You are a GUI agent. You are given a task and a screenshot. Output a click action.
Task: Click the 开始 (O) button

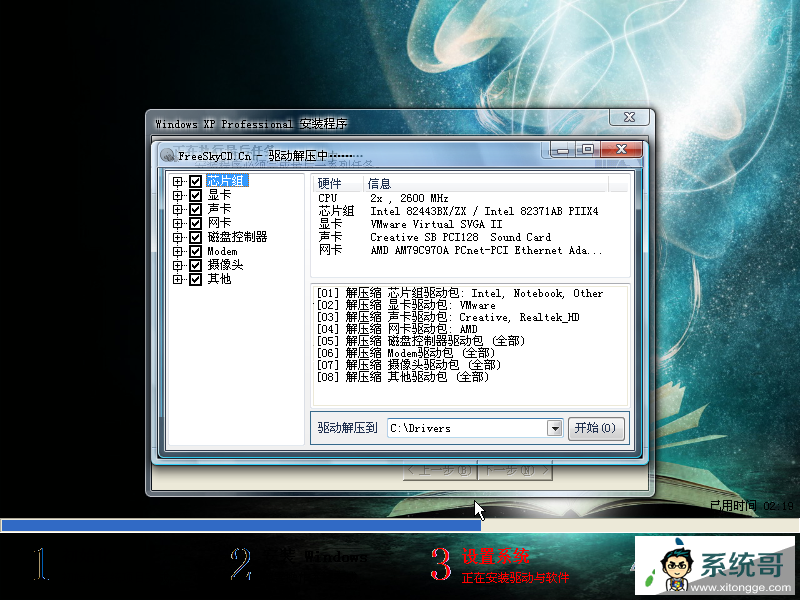click(x=595, y=428)
